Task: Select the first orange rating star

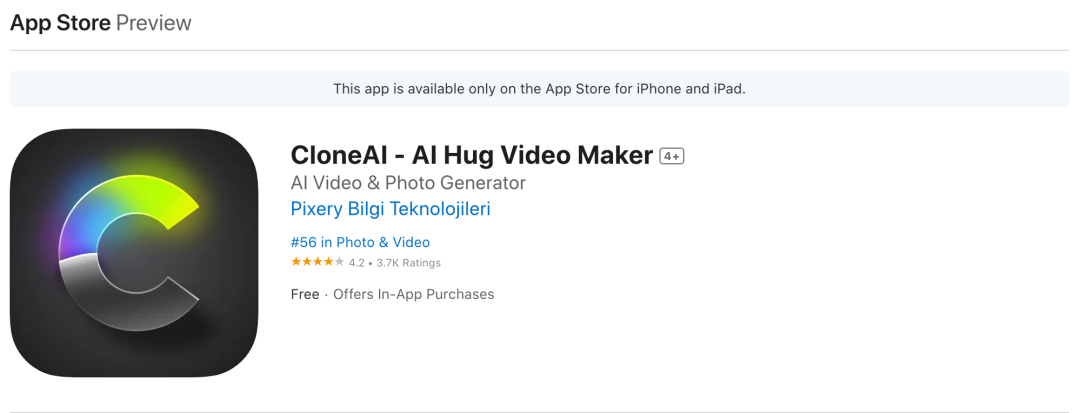Action: click(x=296, y=262)
